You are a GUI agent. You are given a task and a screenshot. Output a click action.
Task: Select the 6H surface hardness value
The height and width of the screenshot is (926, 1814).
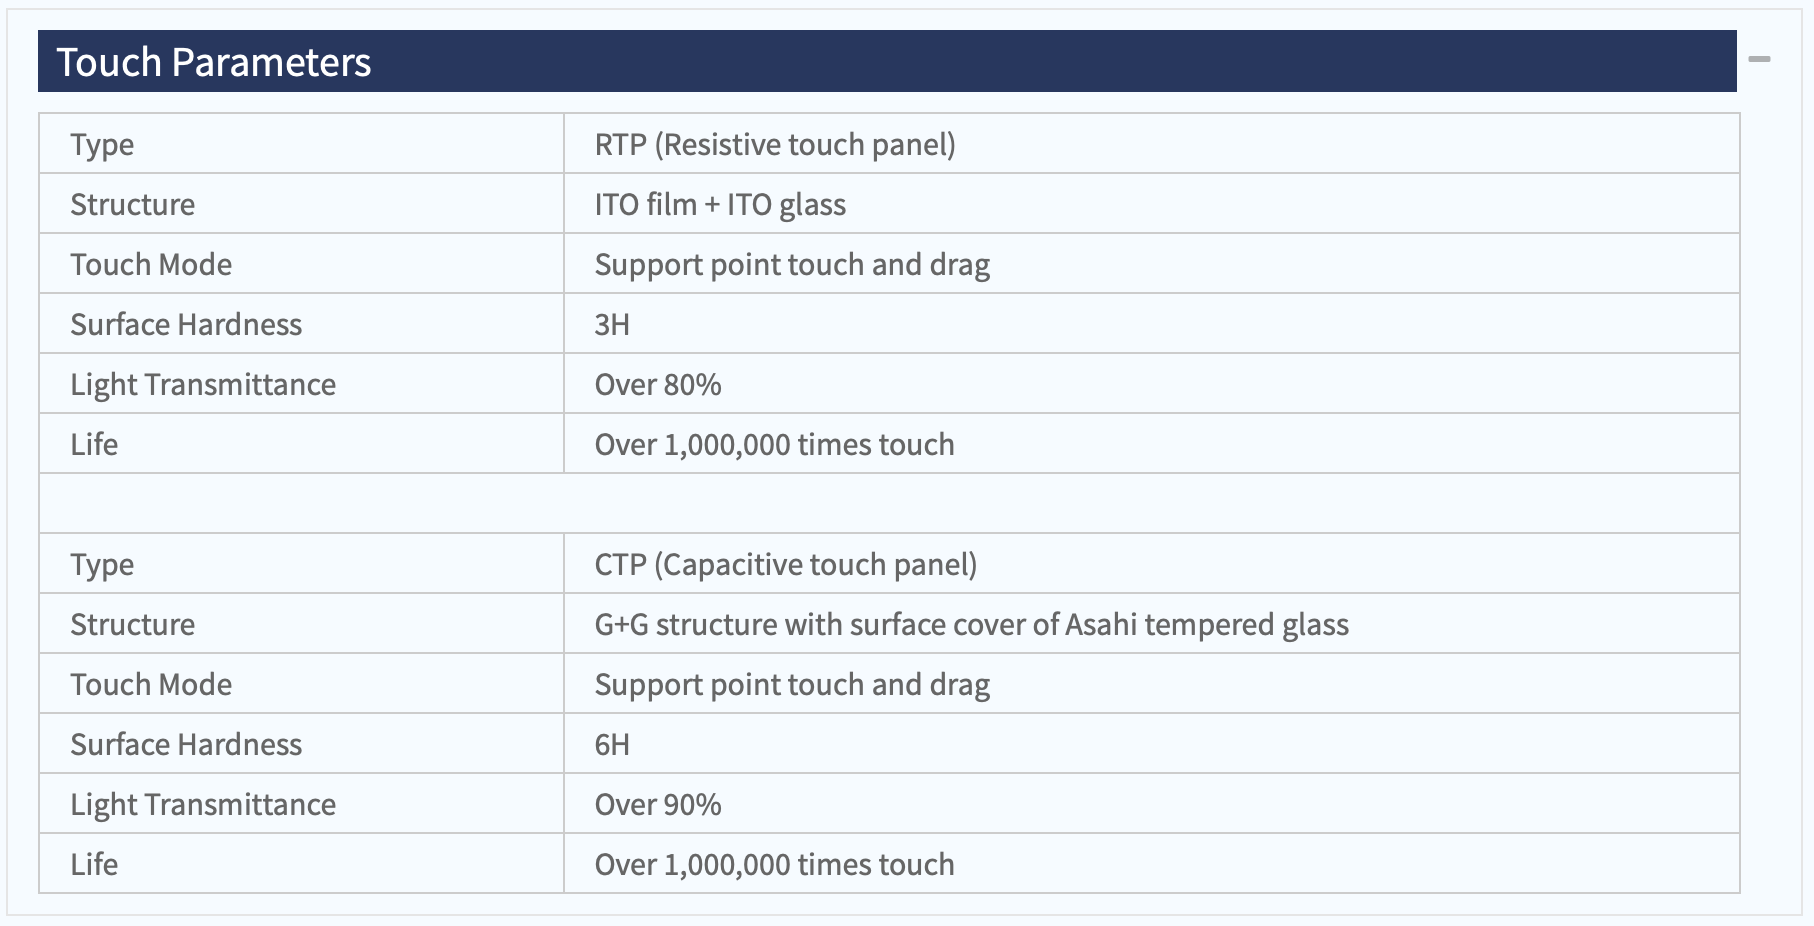pyautogui.click(x=612, y=744)
